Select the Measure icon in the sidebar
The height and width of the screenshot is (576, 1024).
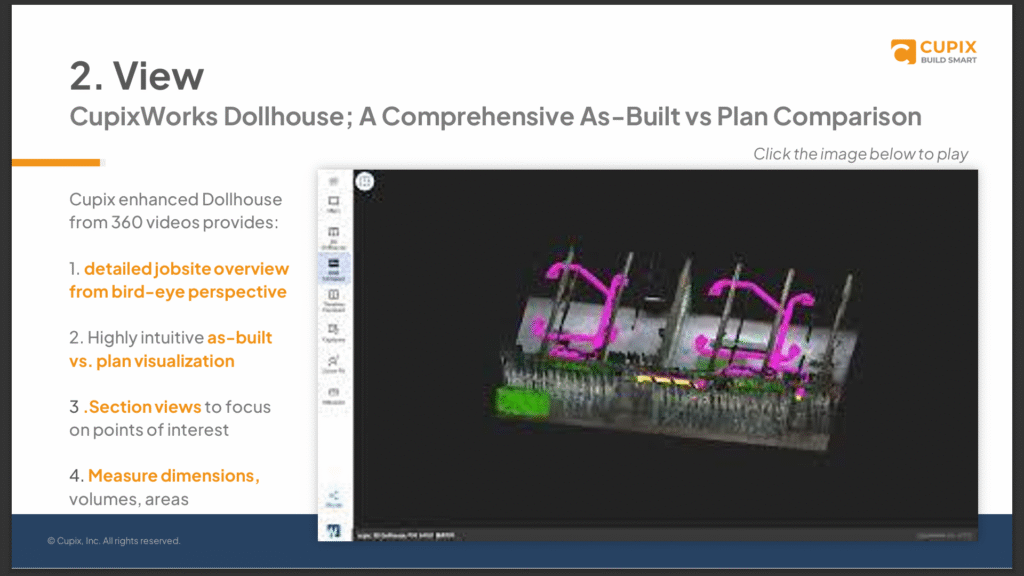(x=334, y=396)
